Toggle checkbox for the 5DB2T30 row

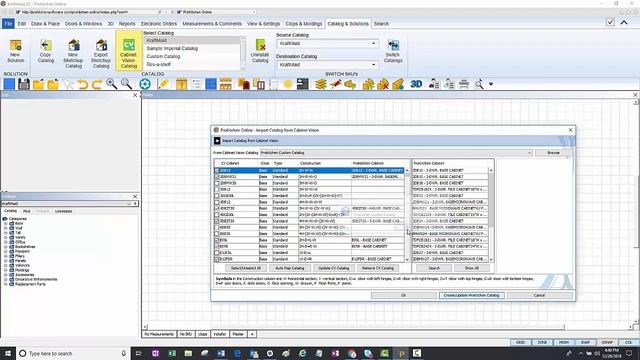point(217,221)
